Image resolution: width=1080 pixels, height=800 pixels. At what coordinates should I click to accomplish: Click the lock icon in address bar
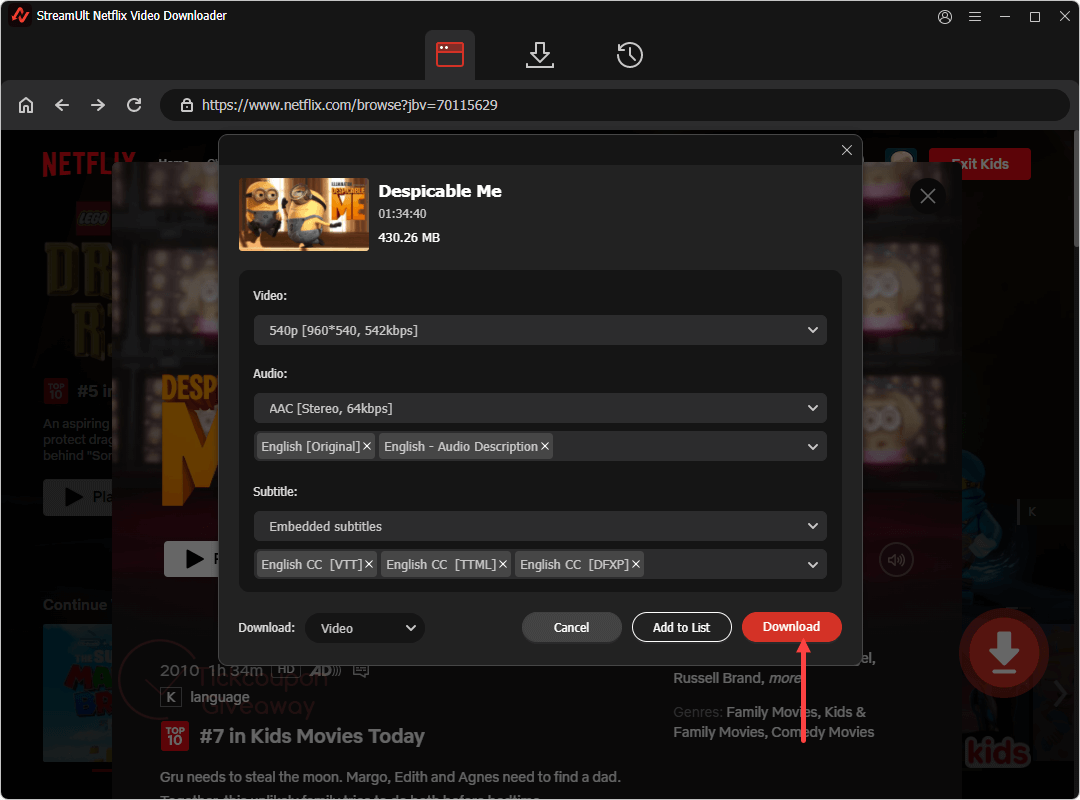(x=187, y=105)
